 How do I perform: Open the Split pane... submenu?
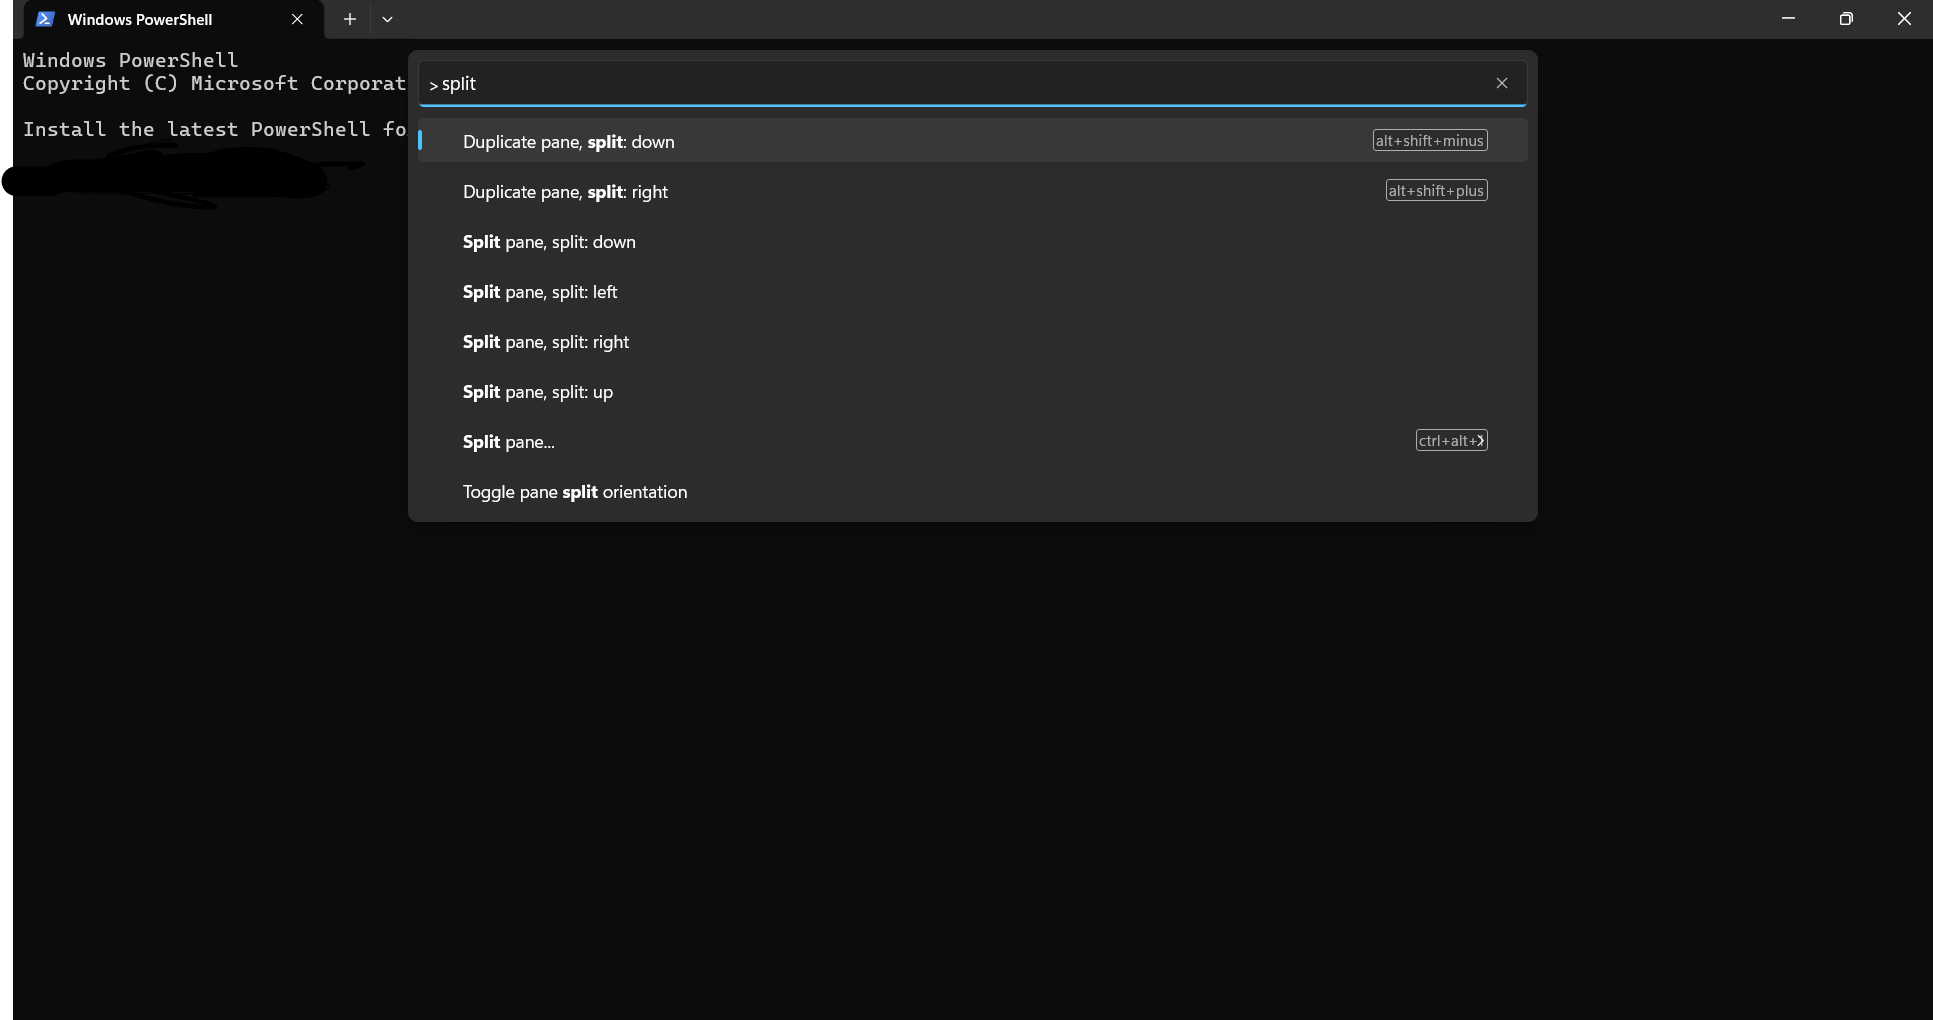[973, 441]
